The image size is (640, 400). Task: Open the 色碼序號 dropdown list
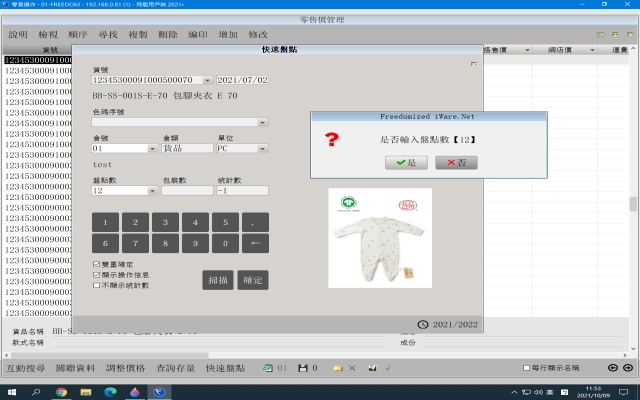click(x=263, y=122)
